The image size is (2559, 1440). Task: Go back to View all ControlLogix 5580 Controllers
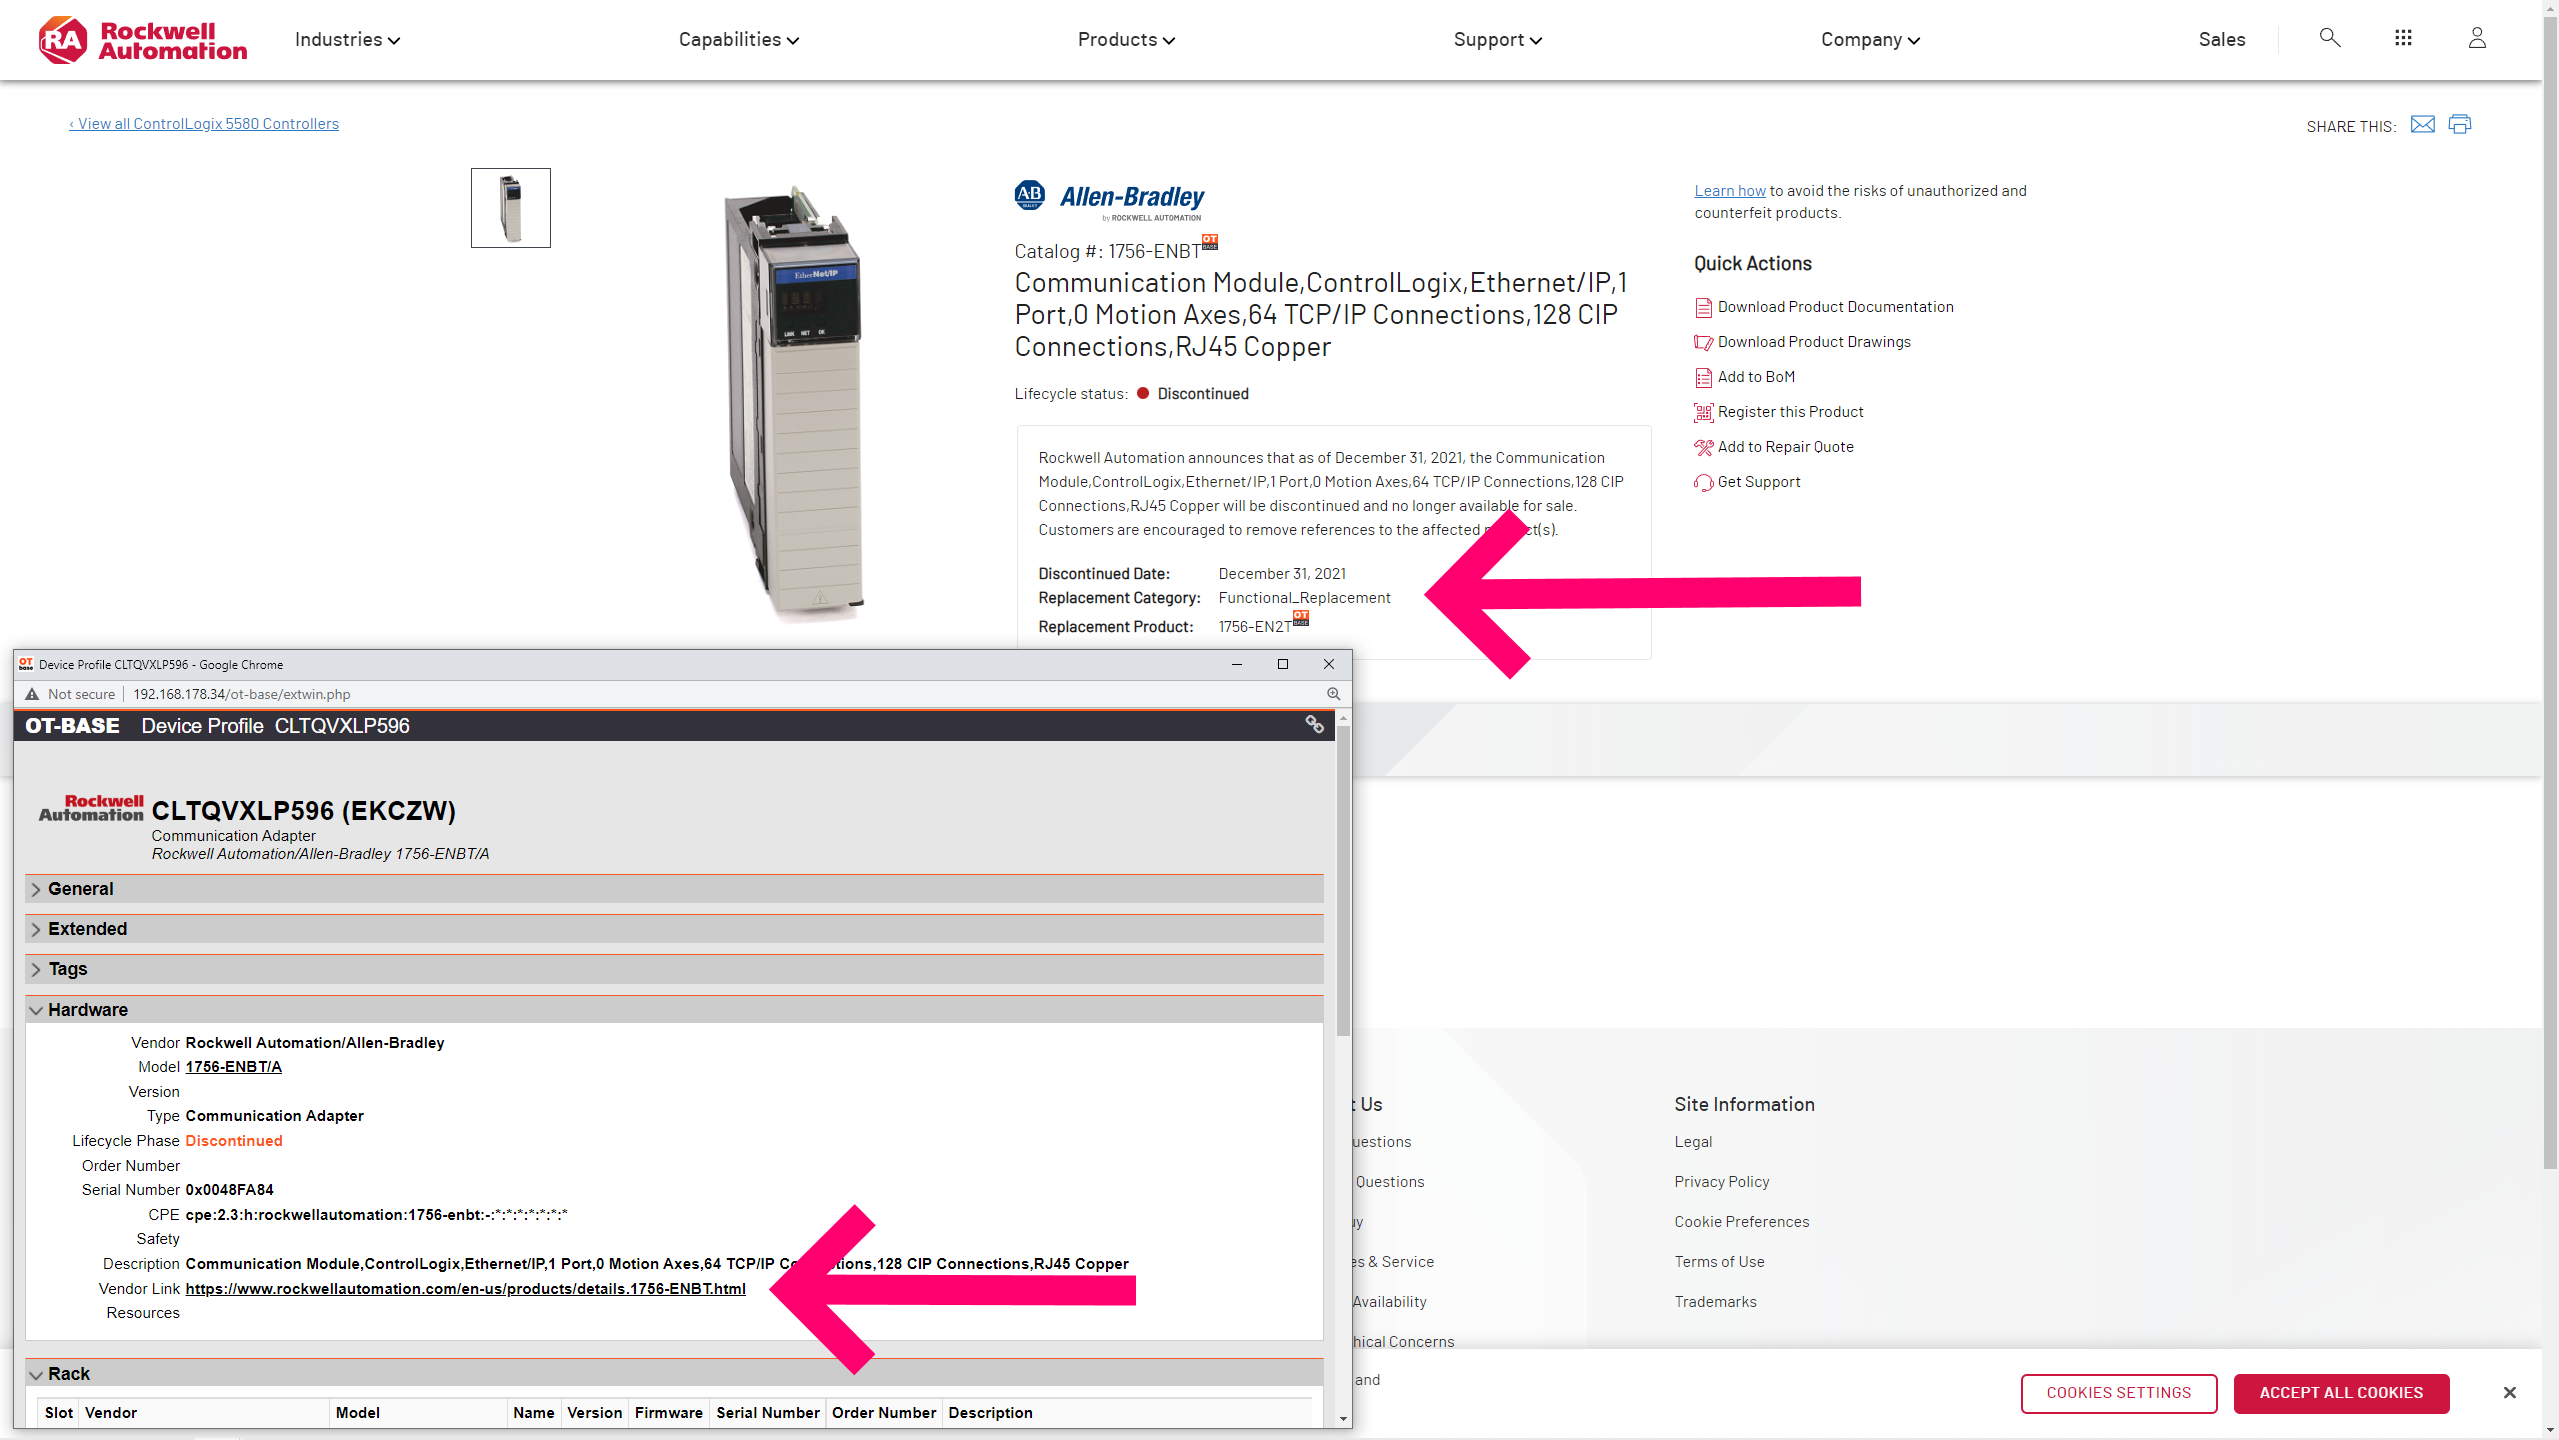(204, 124)
